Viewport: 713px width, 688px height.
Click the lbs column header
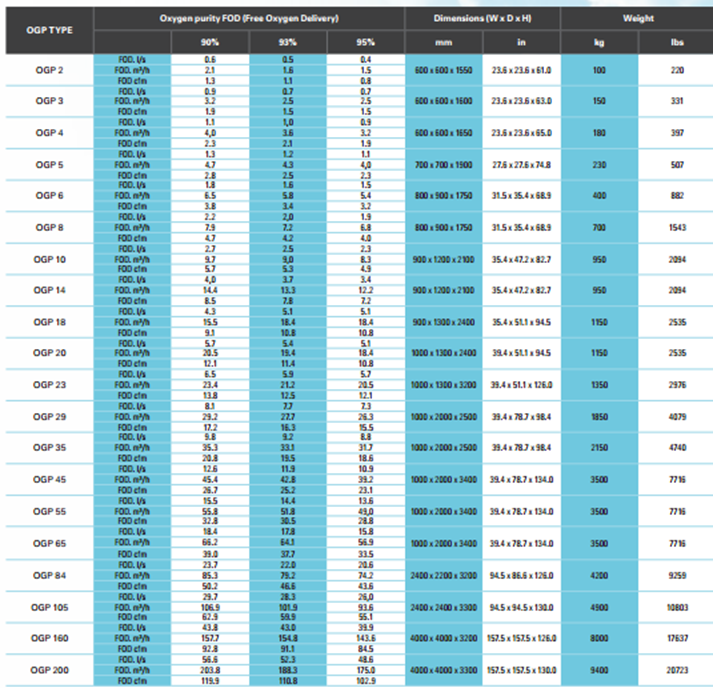coord(677,42)
